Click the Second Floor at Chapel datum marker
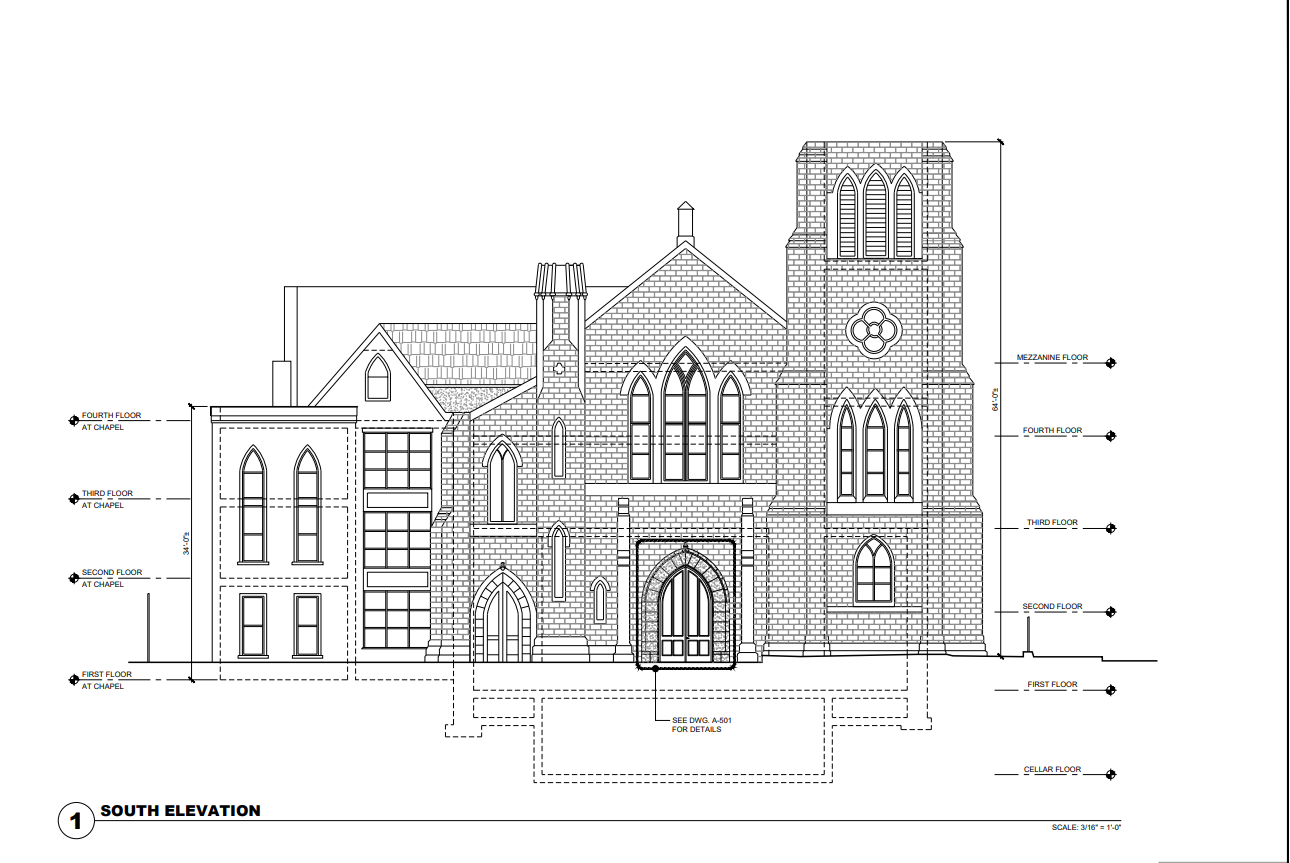 (72, 578)
